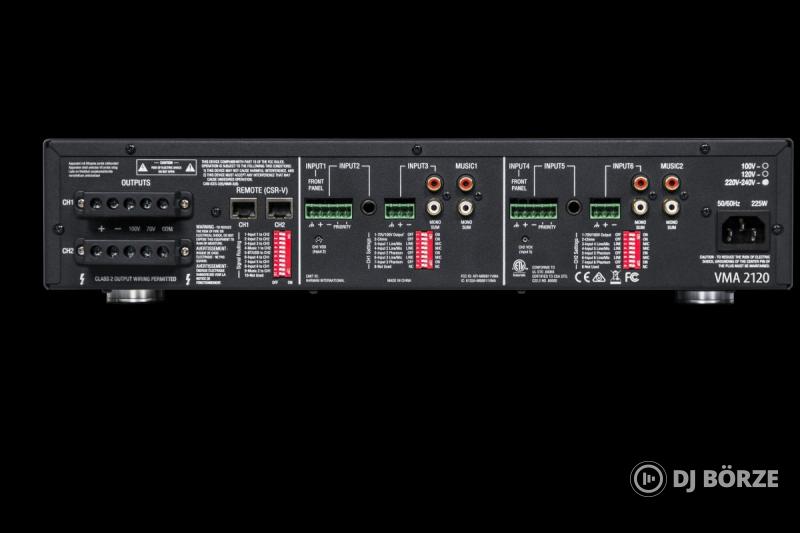This screenshot has height=533, width=800.
Task: Click the CH2 output screw terminal block
Action: pyautogui.click(x=133, y=251)
